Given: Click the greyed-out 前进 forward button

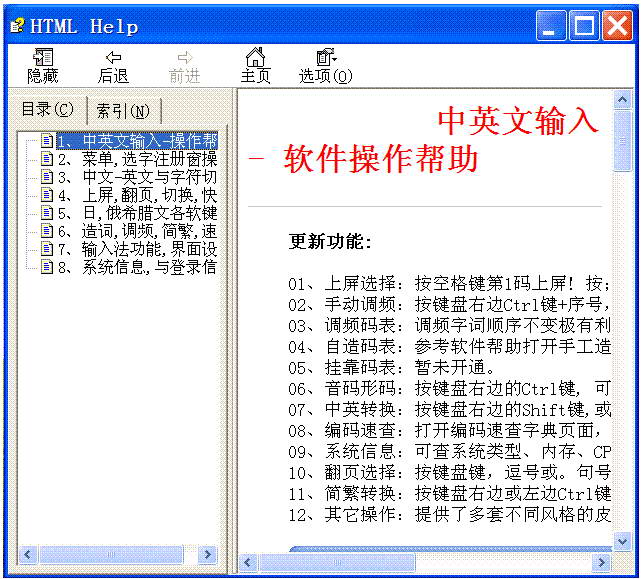Looking at the screenshot, I should (x=185, y=65).
